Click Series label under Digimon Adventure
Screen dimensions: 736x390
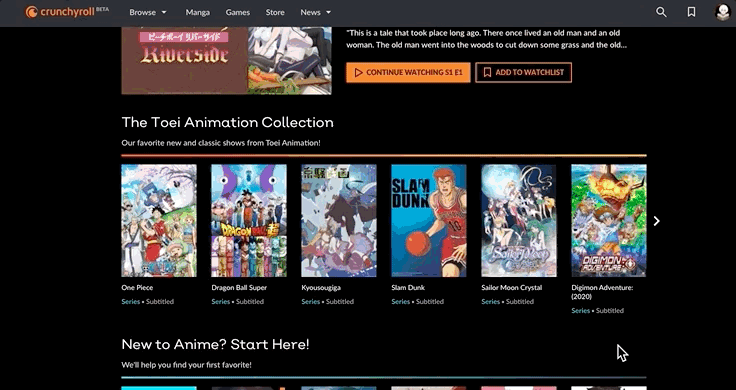point(581,310)
